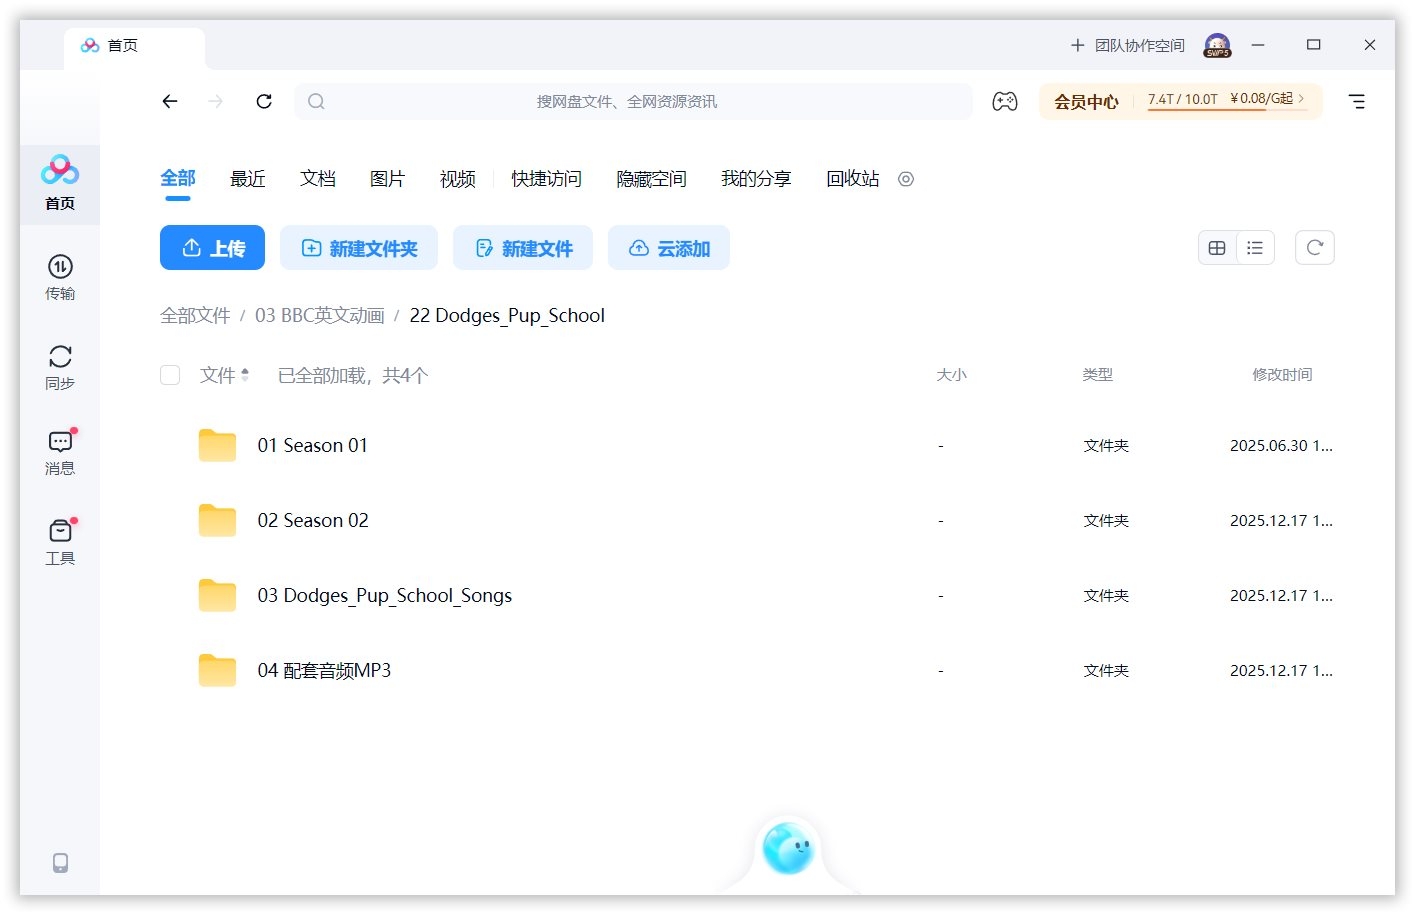
Task: Open the 工具 tools panel
Action: (x=60, y=540)
